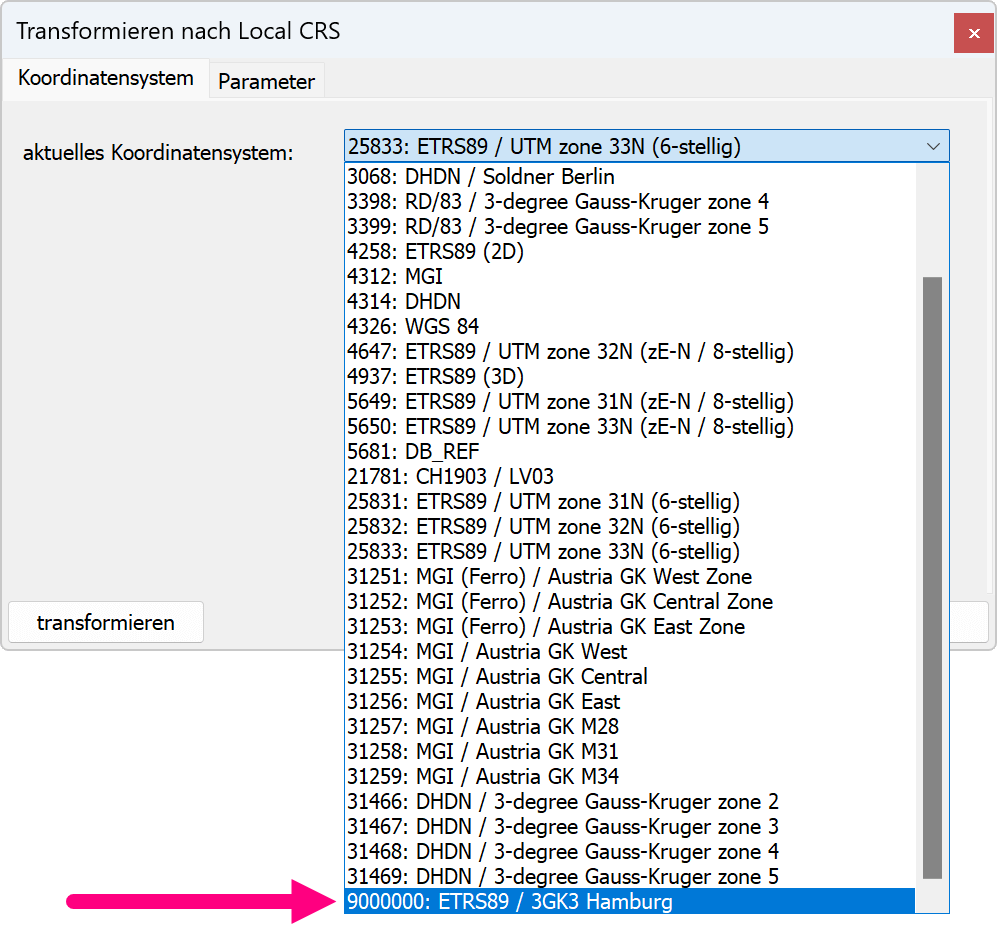
Task: Select the Koordinatensystem tab
Action: click(x=105, y=78)
